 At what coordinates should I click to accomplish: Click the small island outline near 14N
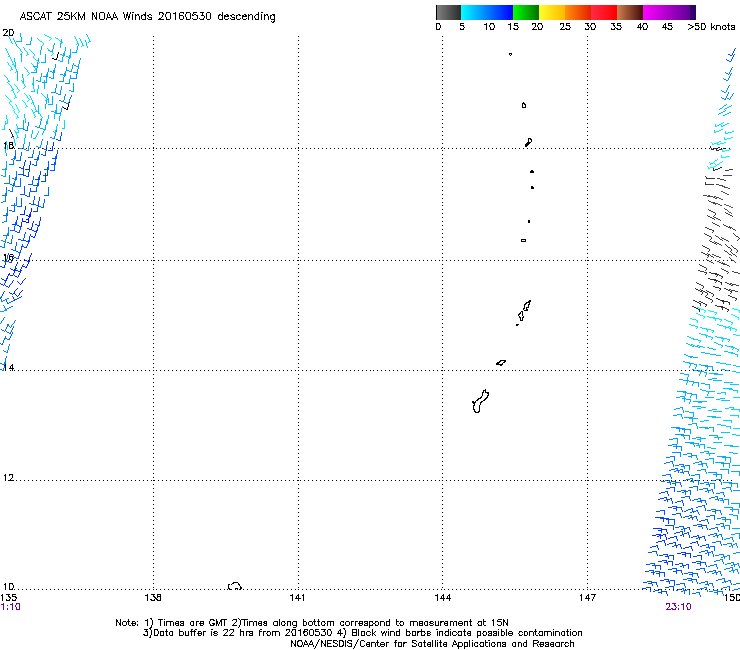pyautogui.click(x=501, y=363)
